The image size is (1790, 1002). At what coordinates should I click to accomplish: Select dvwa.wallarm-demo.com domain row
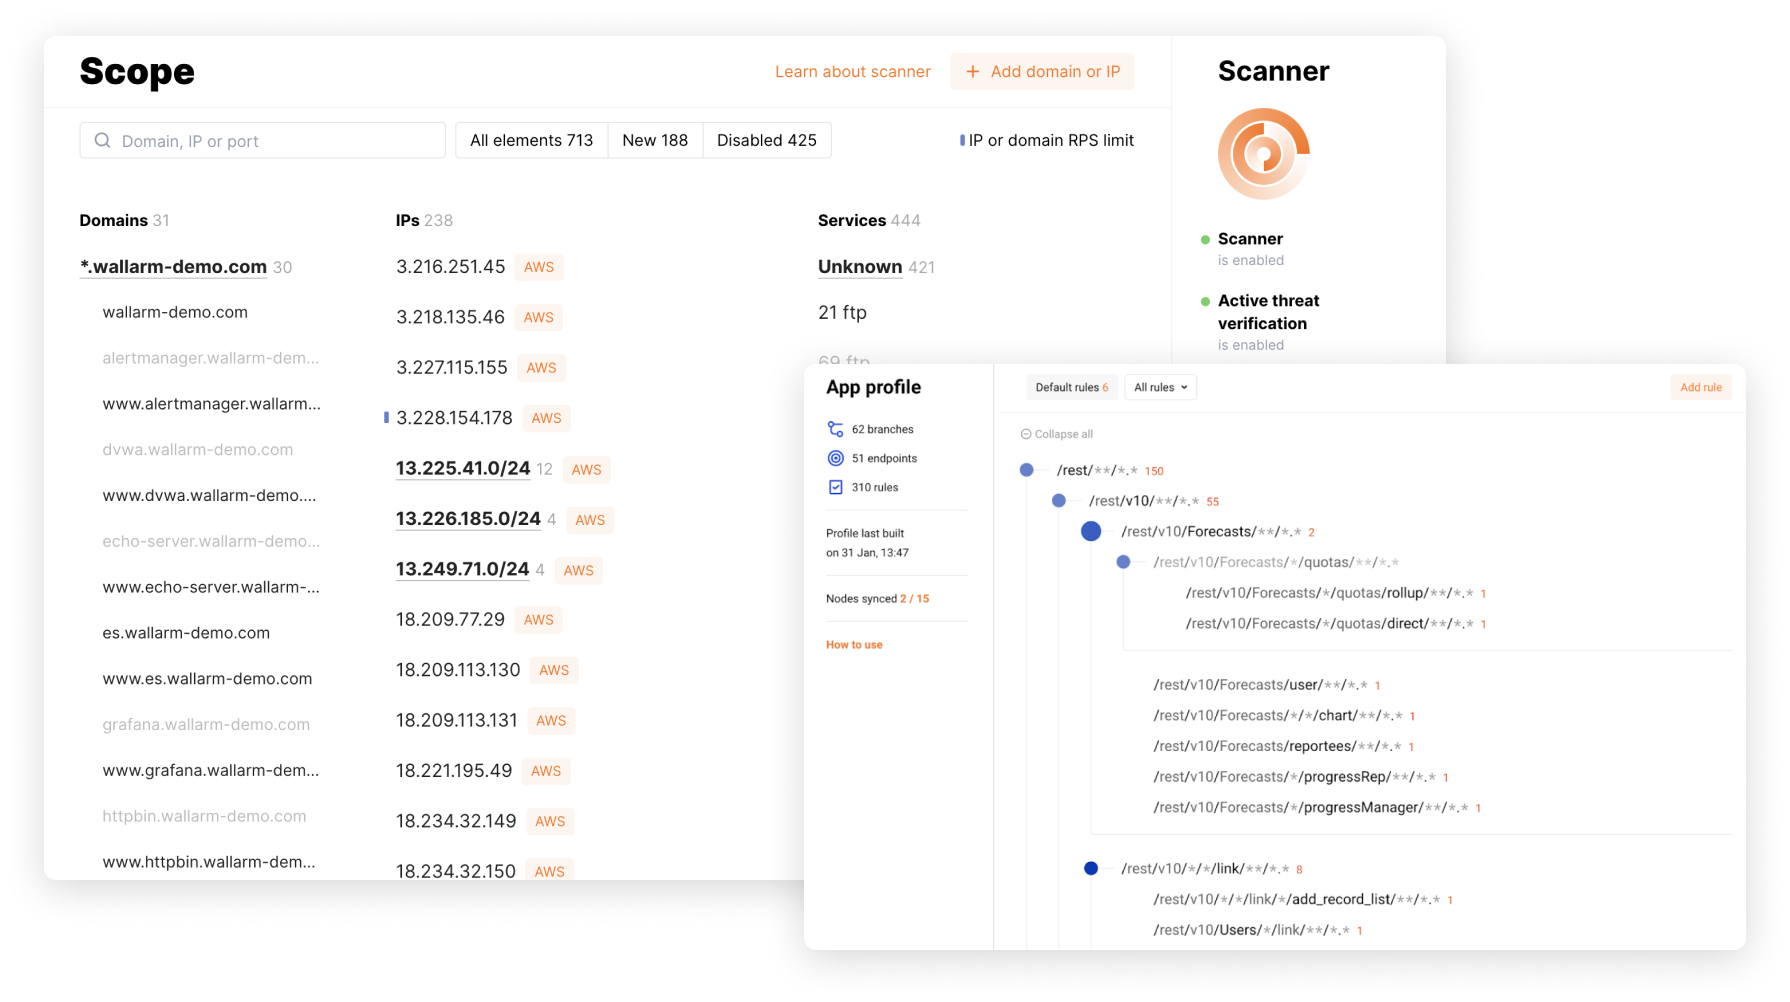tap(198, 450)
